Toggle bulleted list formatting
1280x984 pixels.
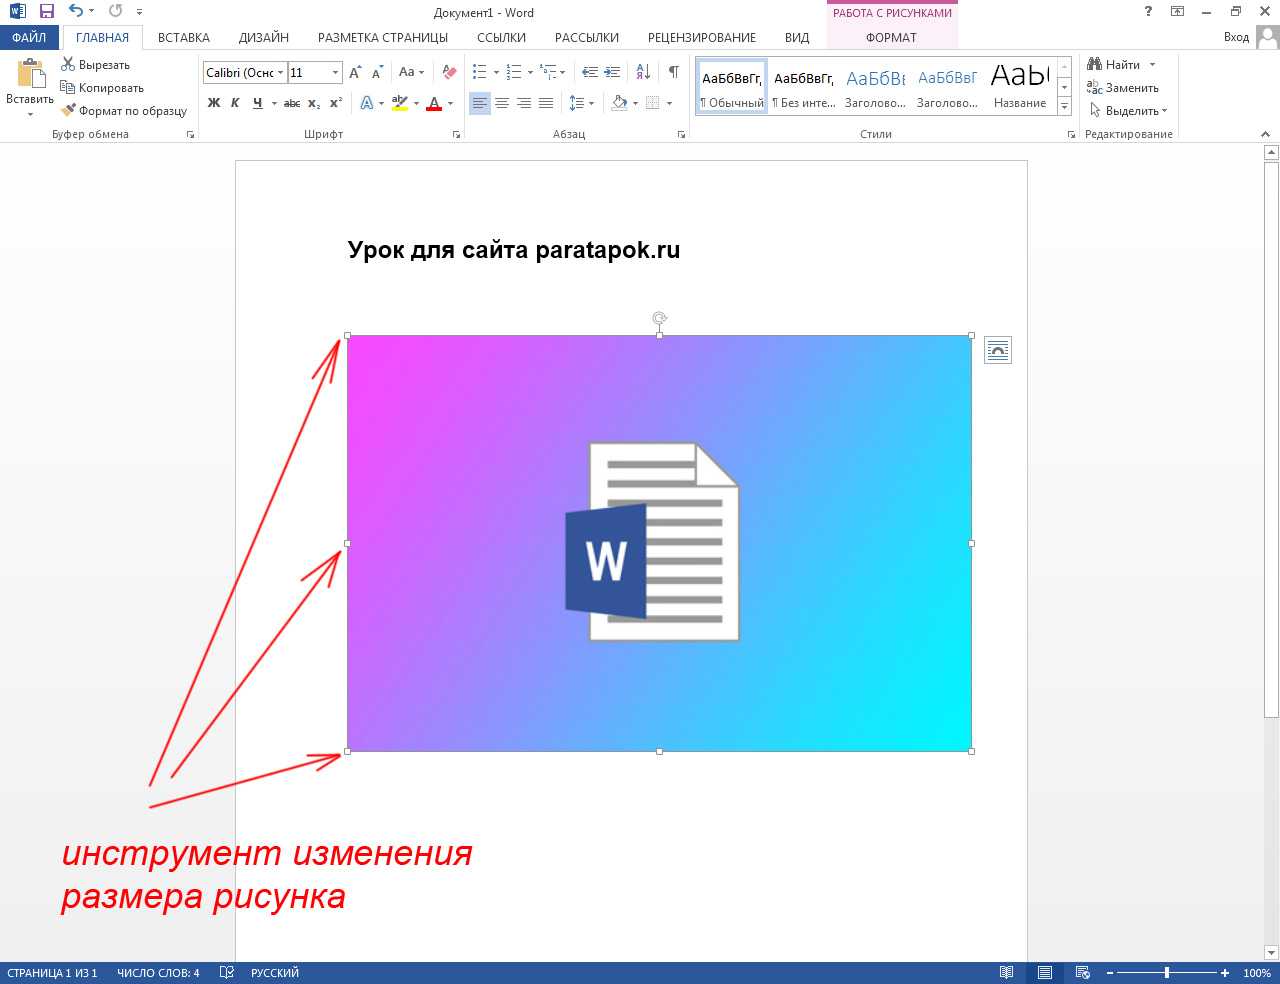pyautogui.click(x=478, y=71)
